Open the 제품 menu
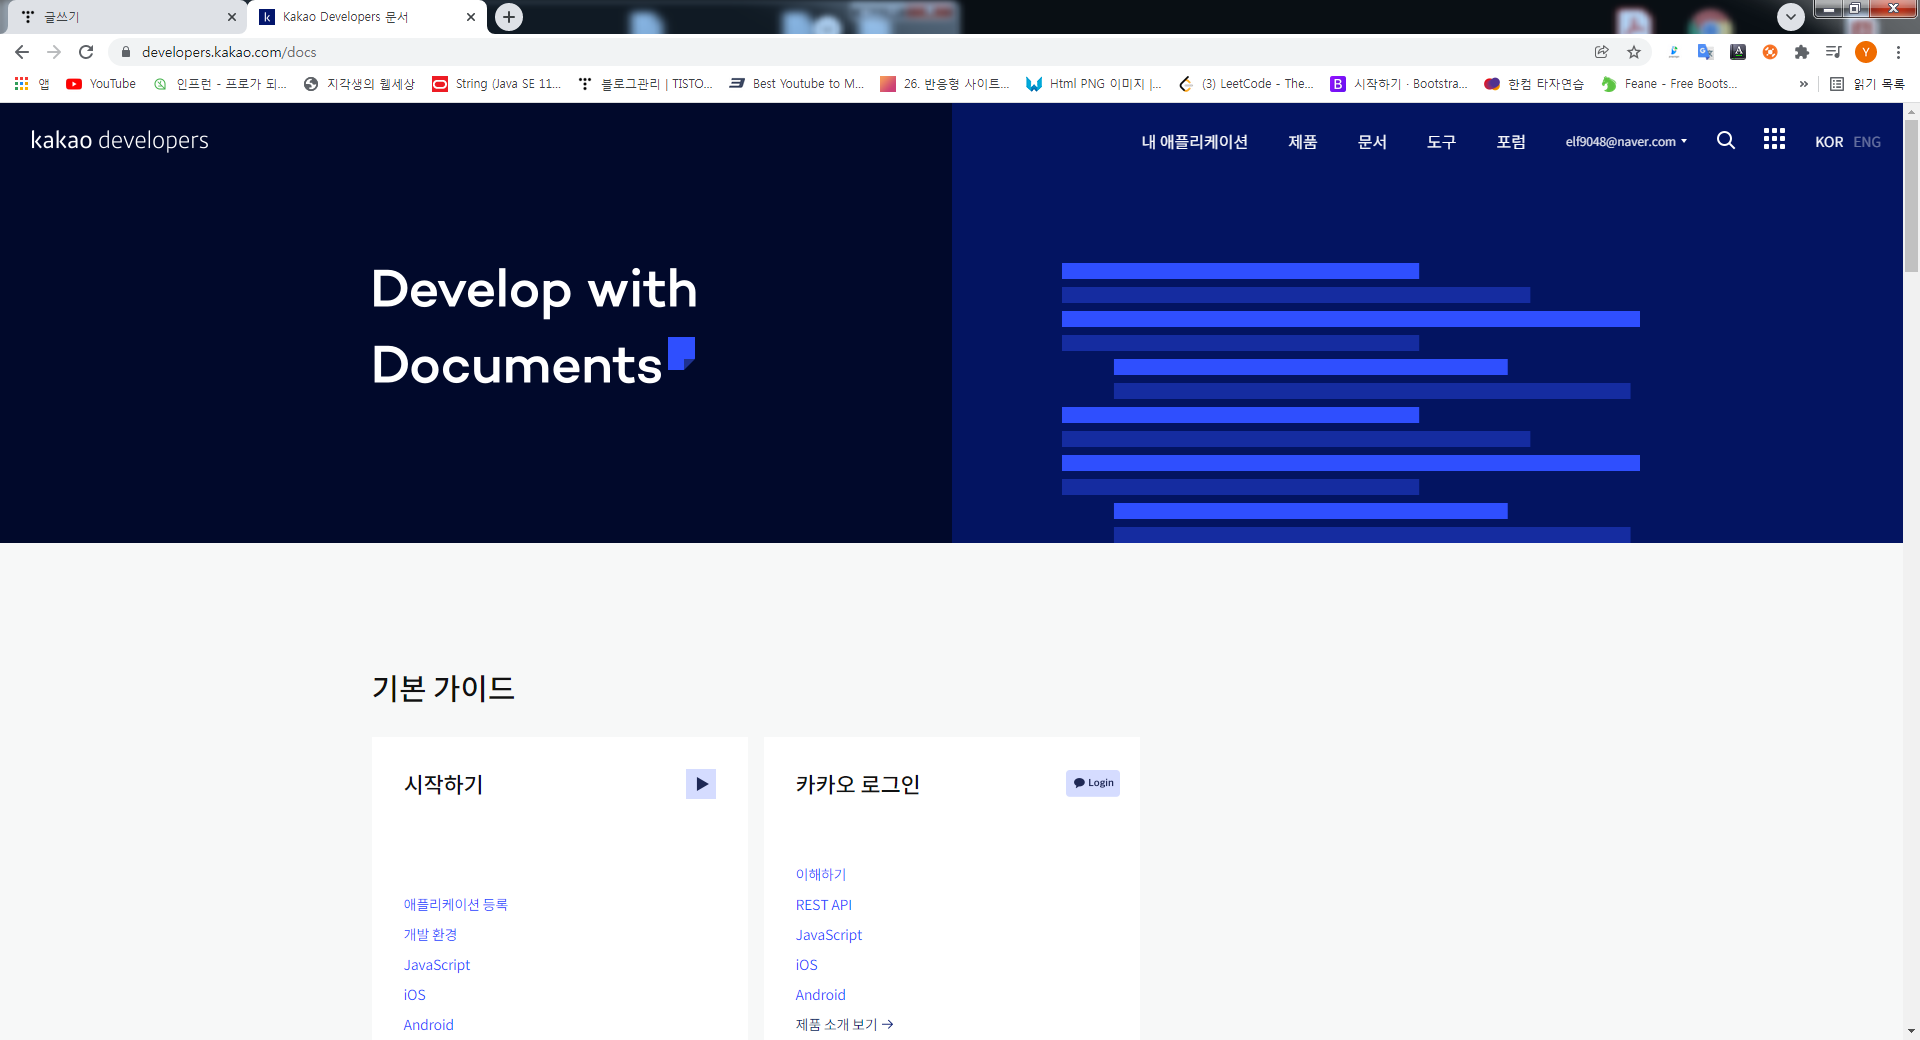The width and height of the screenshot is (1920, 1040). point(1302,142)
